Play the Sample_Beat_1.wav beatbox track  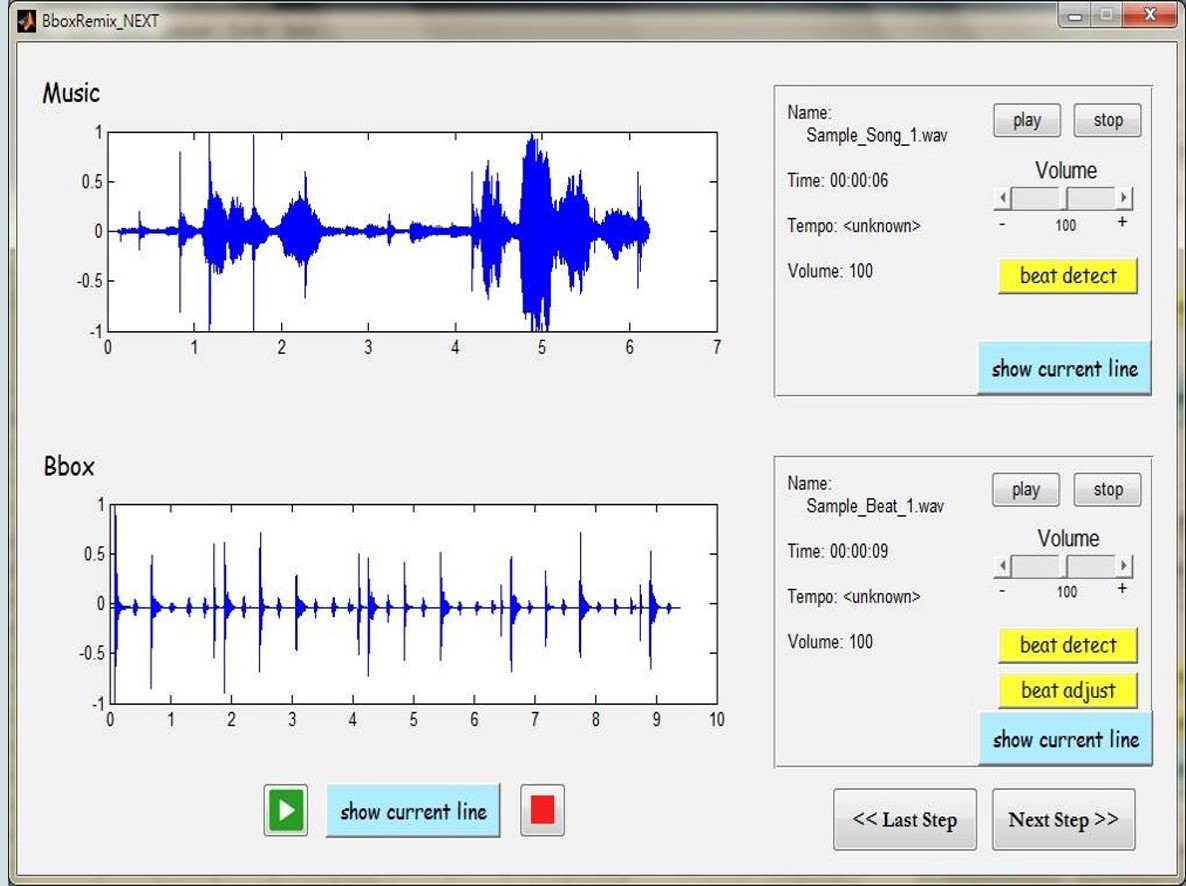point(1025,490)
